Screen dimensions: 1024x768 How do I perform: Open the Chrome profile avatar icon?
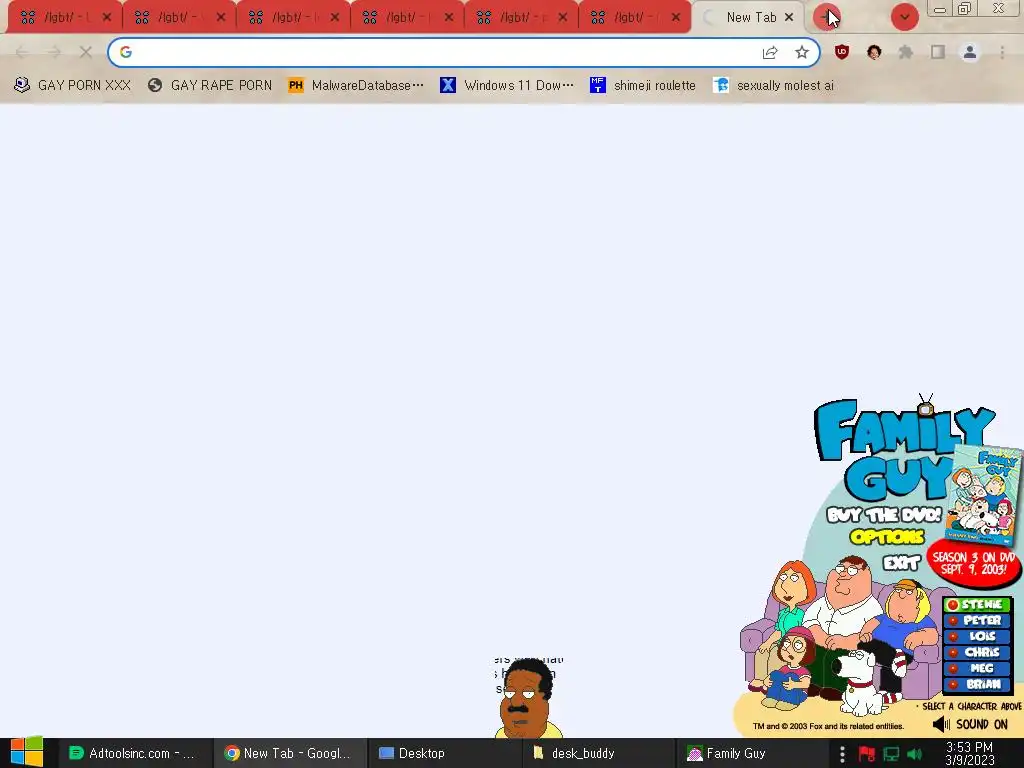coord(970,52)
